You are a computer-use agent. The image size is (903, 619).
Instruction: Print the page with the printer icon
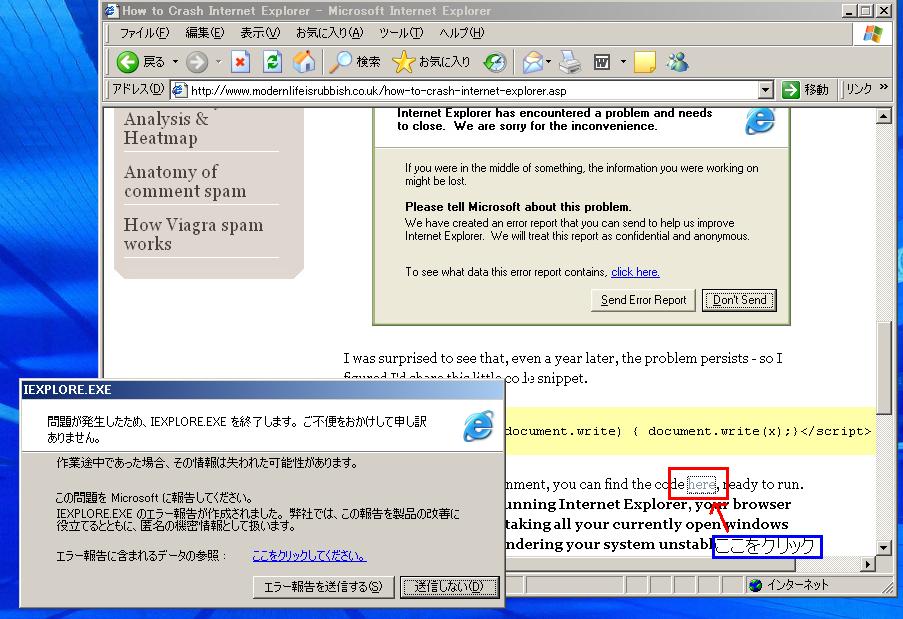(570, 62)
